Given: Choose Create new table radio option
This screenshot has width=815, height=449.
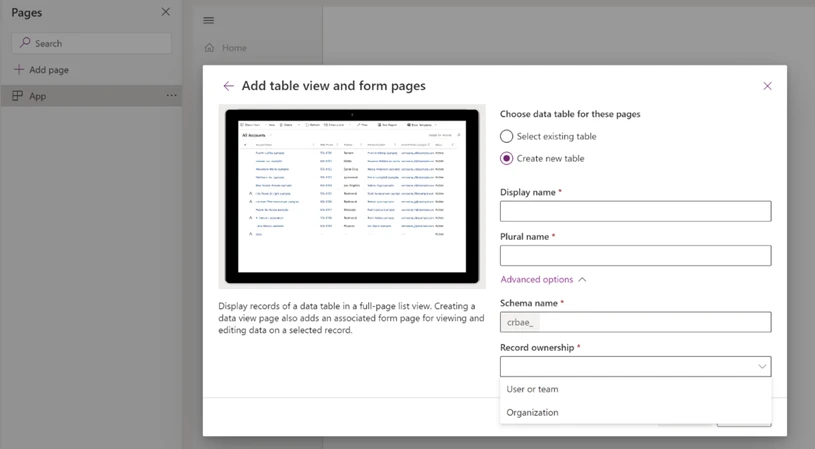Looking at the screenshot, I should [507, 158].
